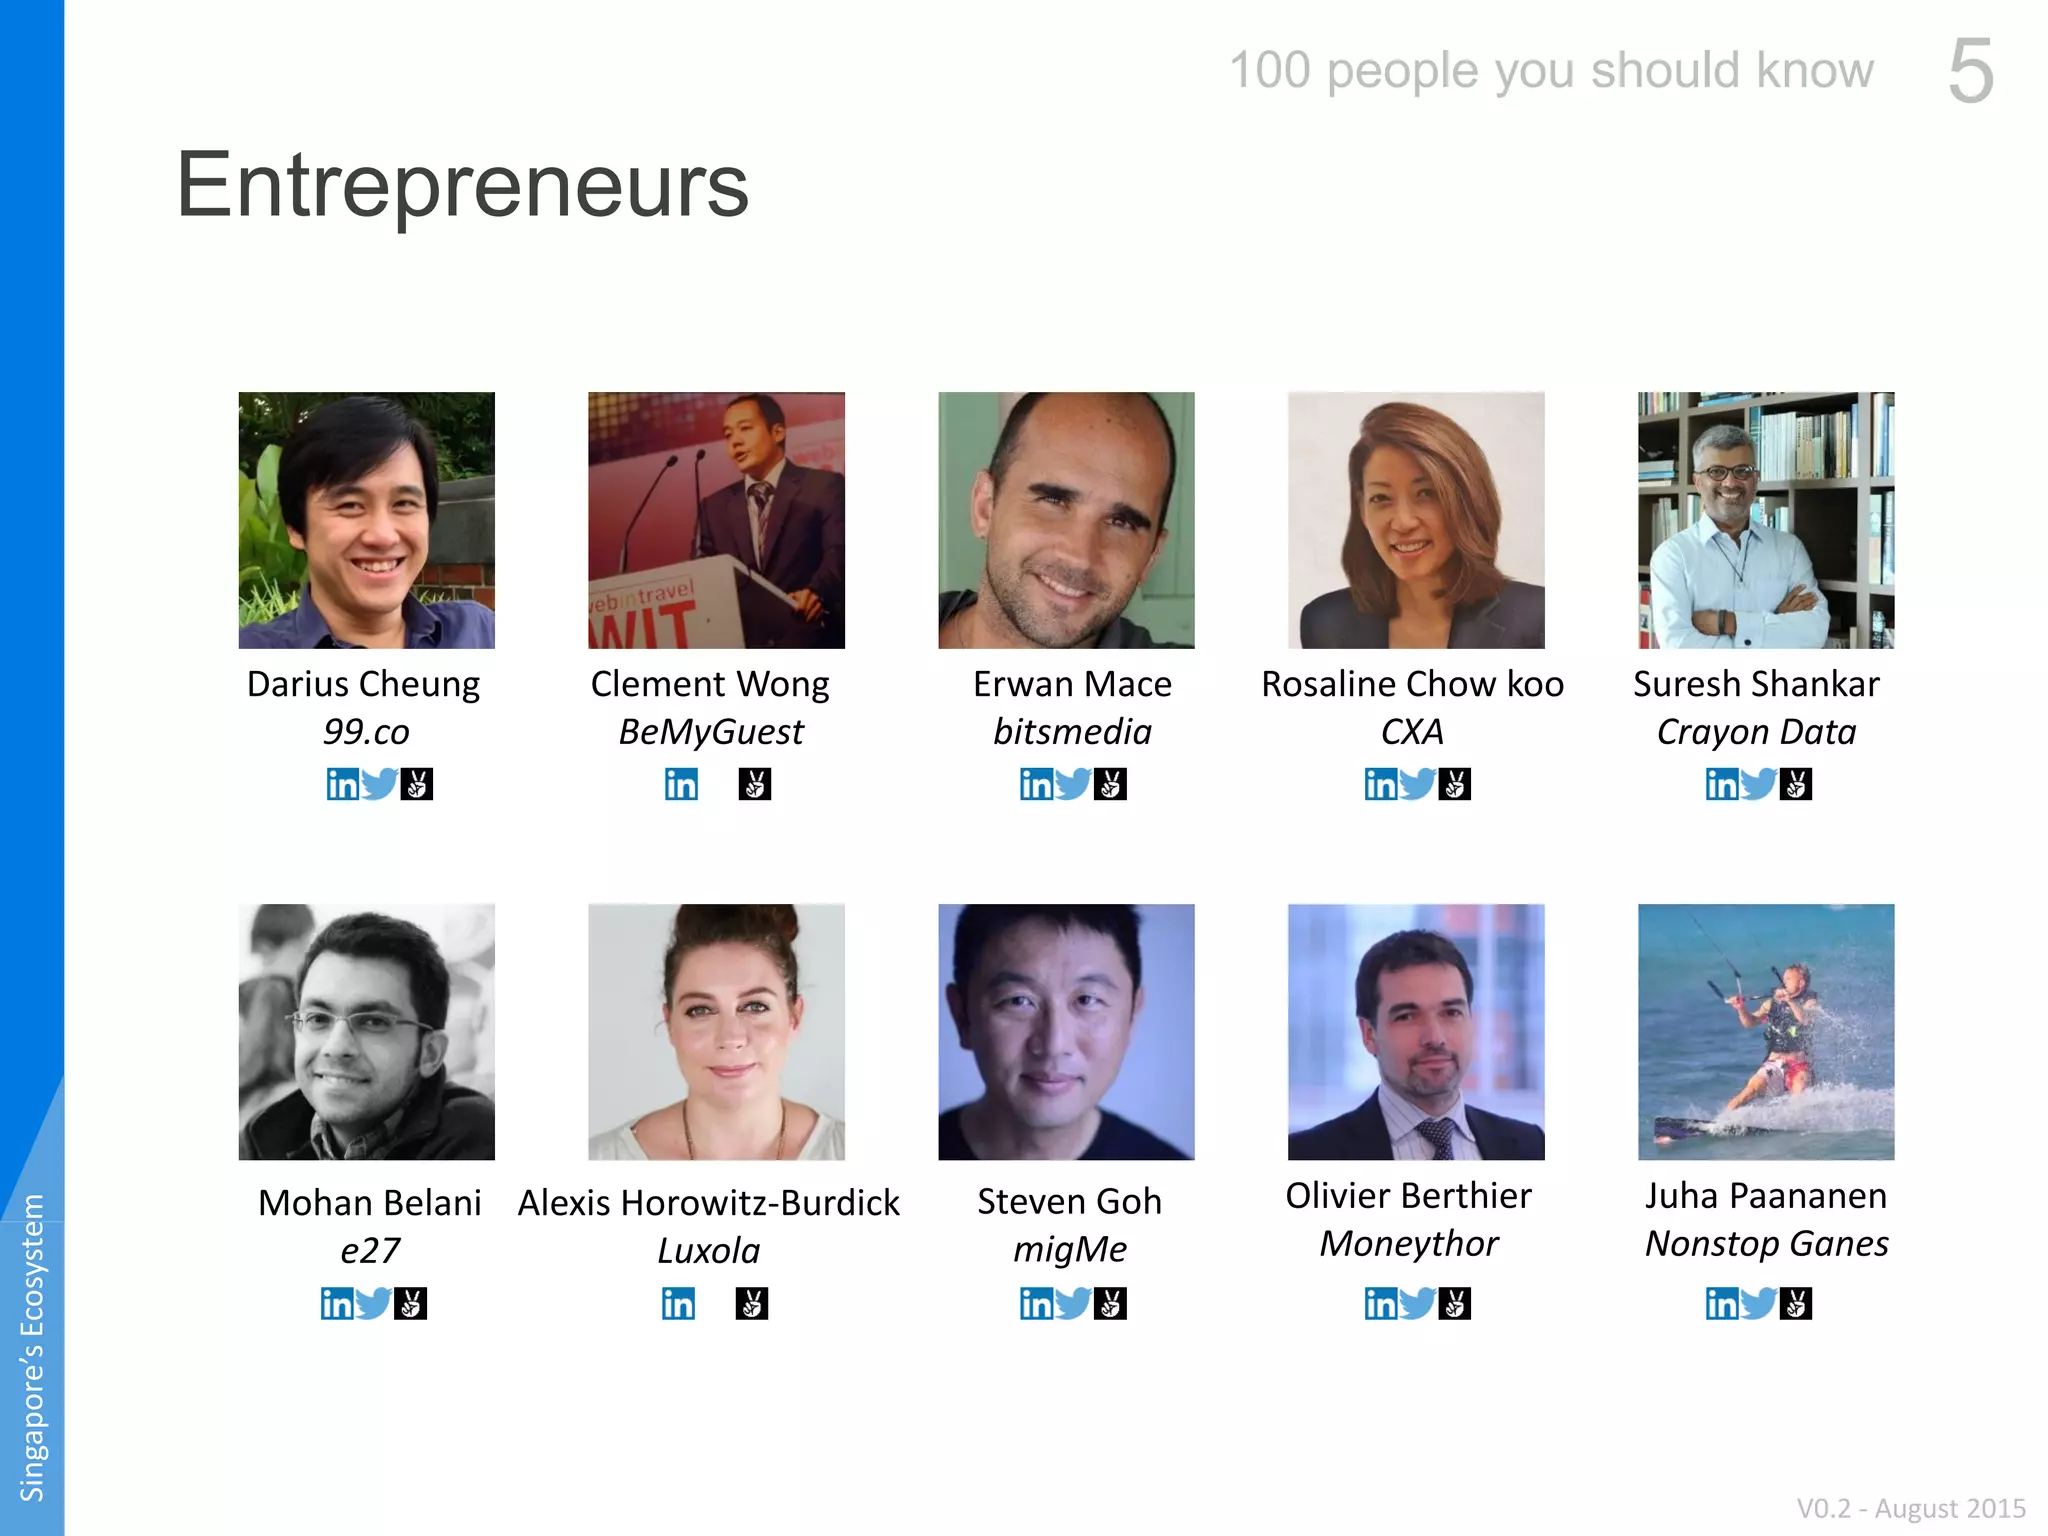Click Steven Goh's AngelList icon

tap(1110, 1303)
